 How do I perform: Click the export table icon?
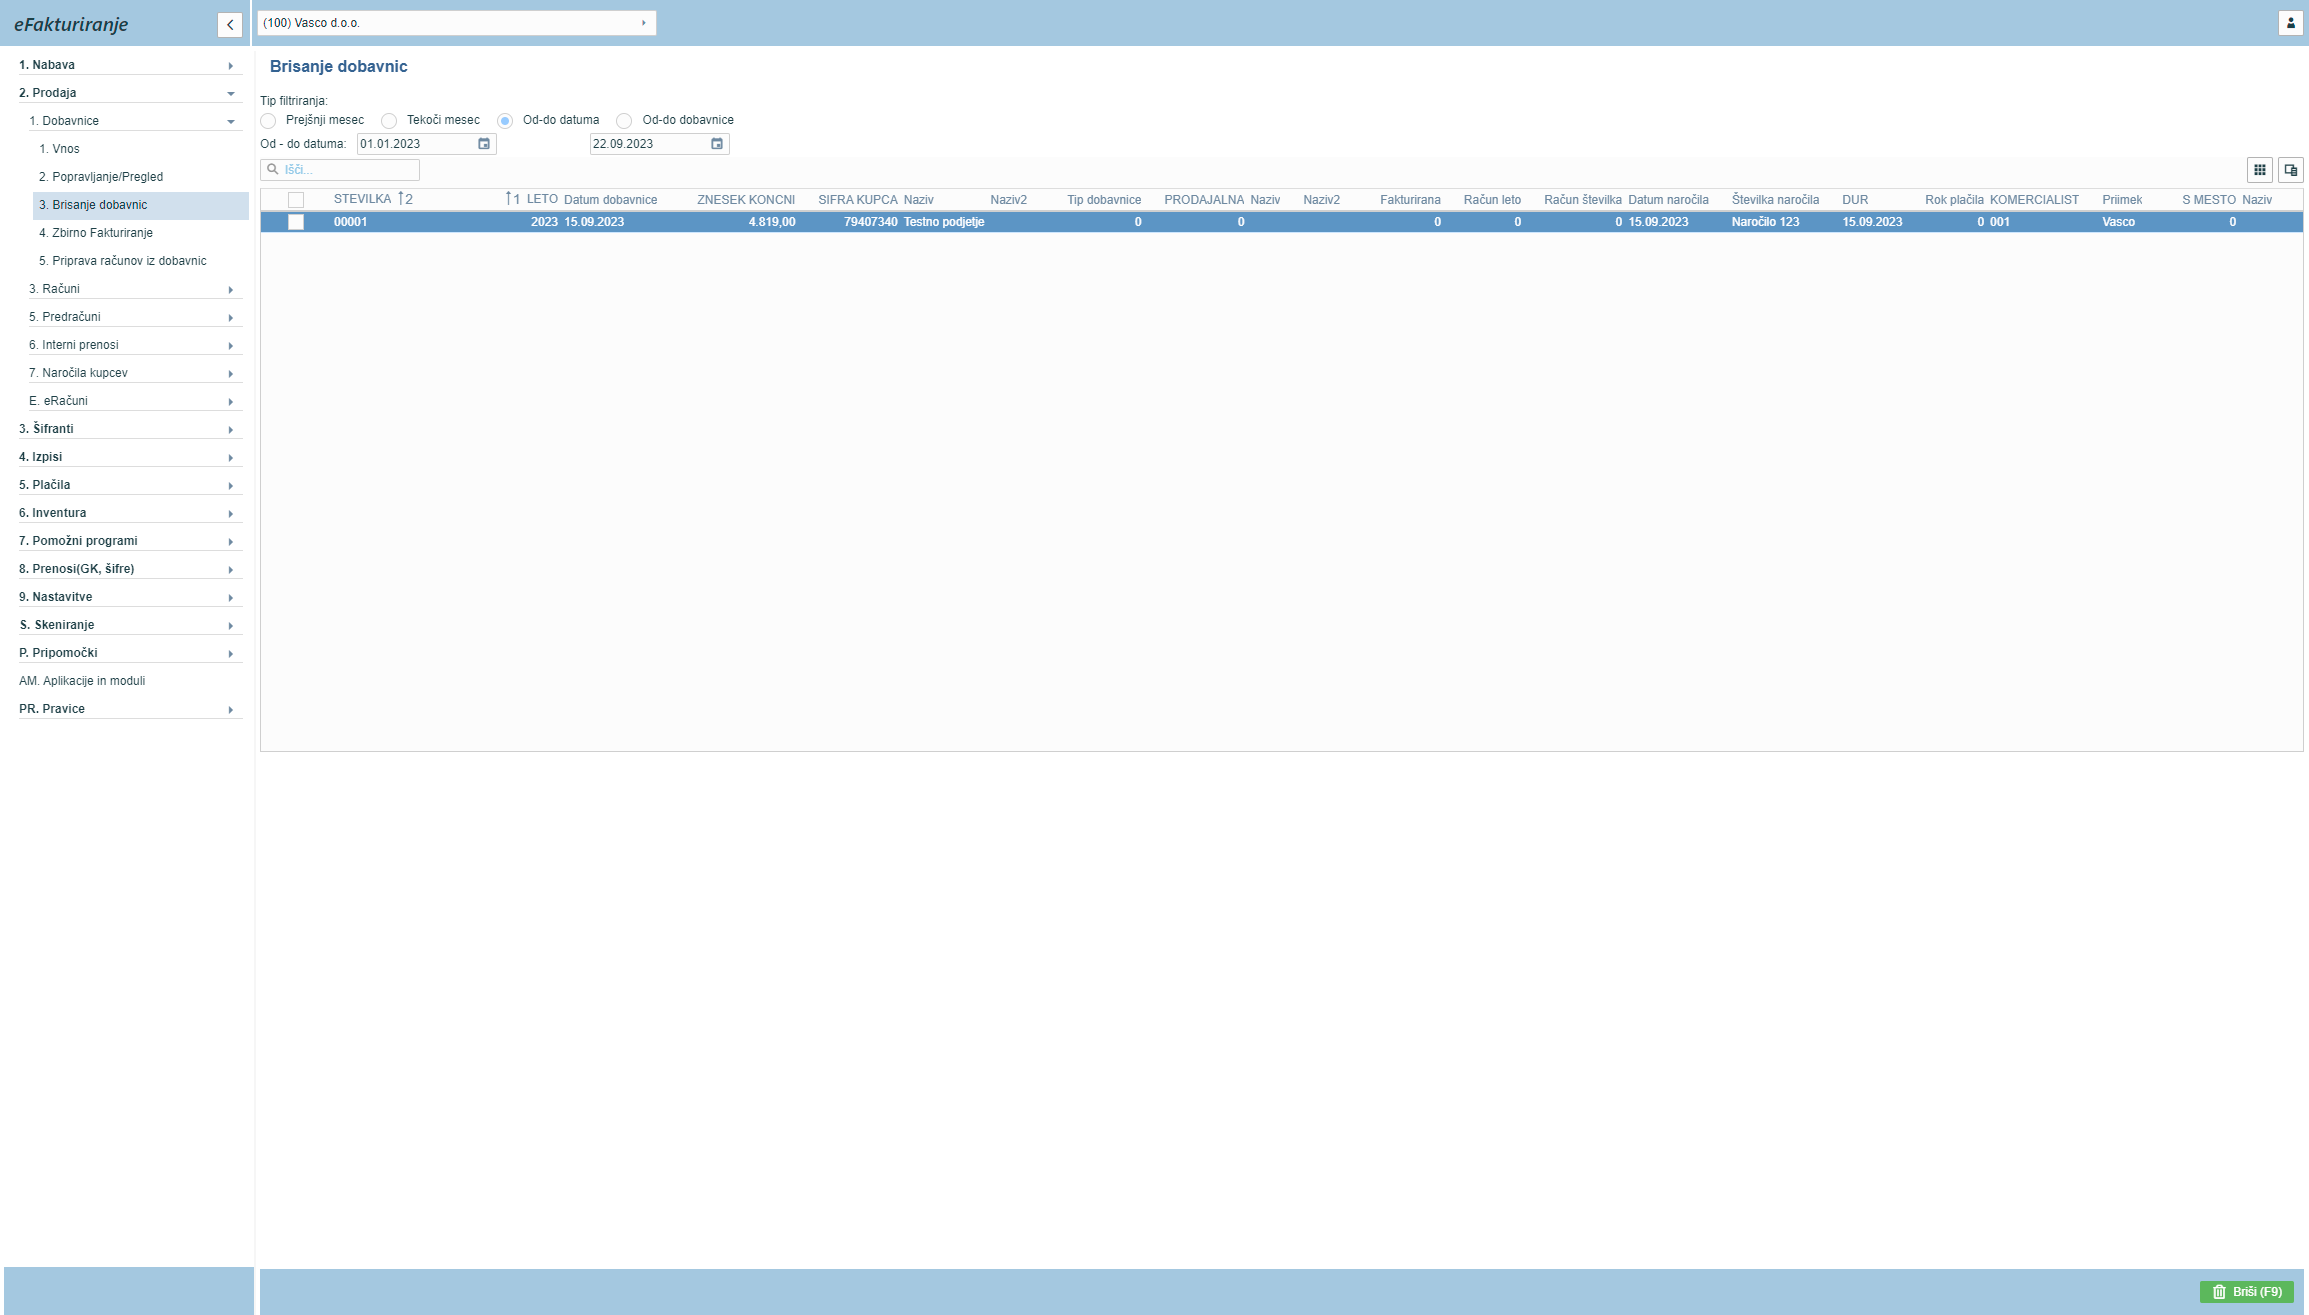(x=2290, y=170)
